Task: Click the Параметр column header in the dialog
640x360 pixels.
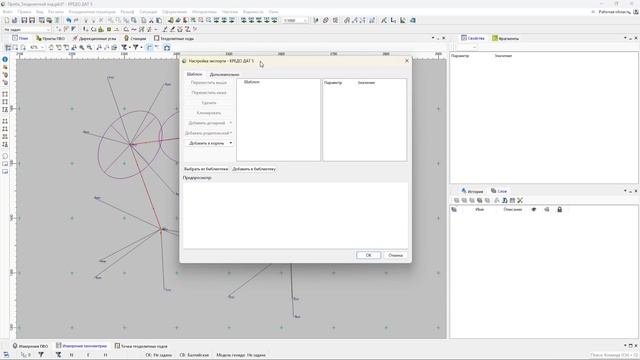Action: pos(333,82)
